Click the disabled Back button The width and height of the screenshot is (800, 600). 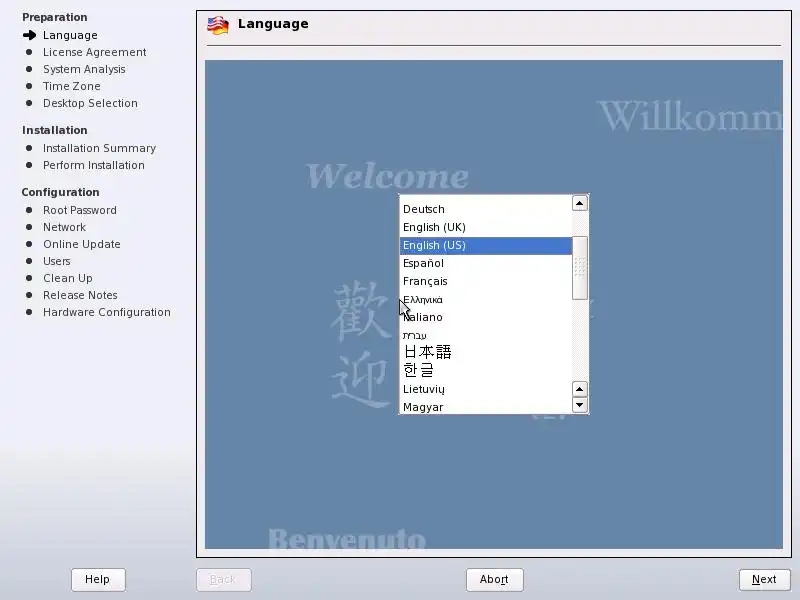point(223,580)
